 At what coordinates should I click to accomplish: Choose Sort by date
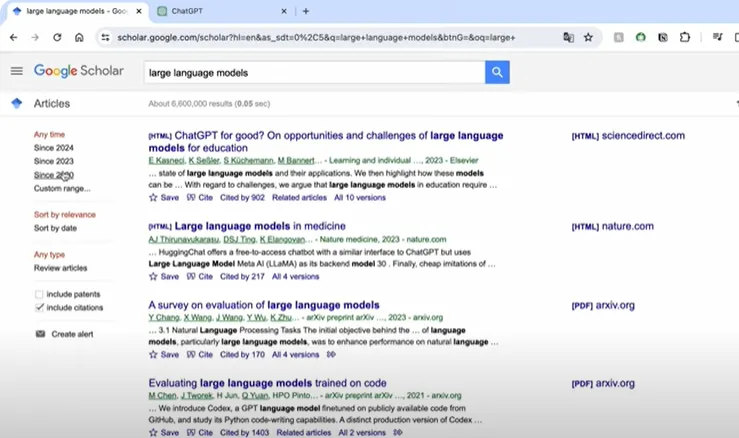coord(55,228)
